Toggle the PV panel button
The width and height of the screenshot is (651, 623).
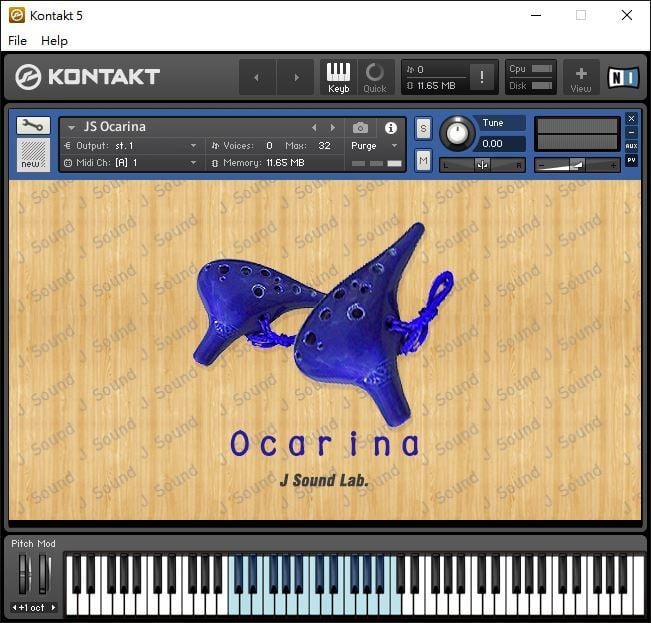[x=631, y=160]
